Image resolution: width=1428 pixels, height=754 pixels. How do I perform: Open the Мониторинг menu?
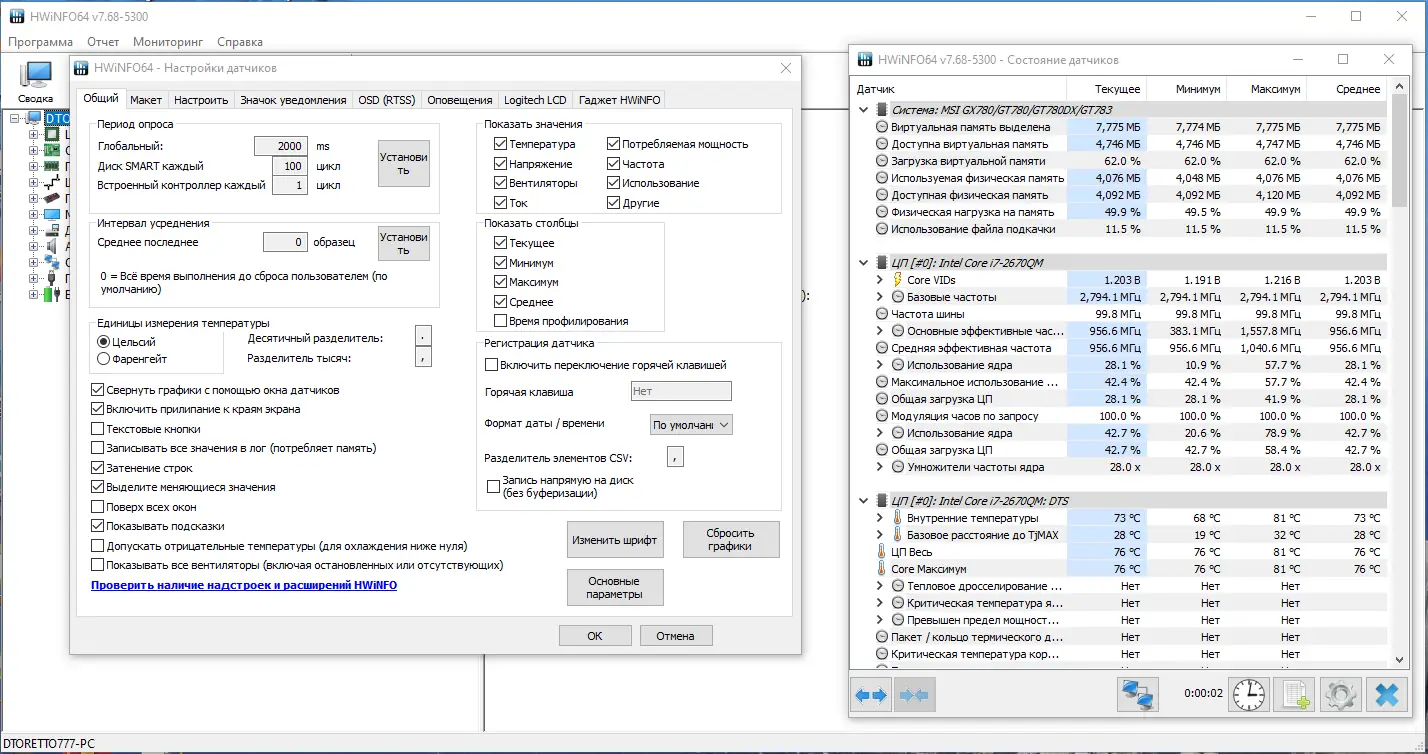tap(168, 42)
